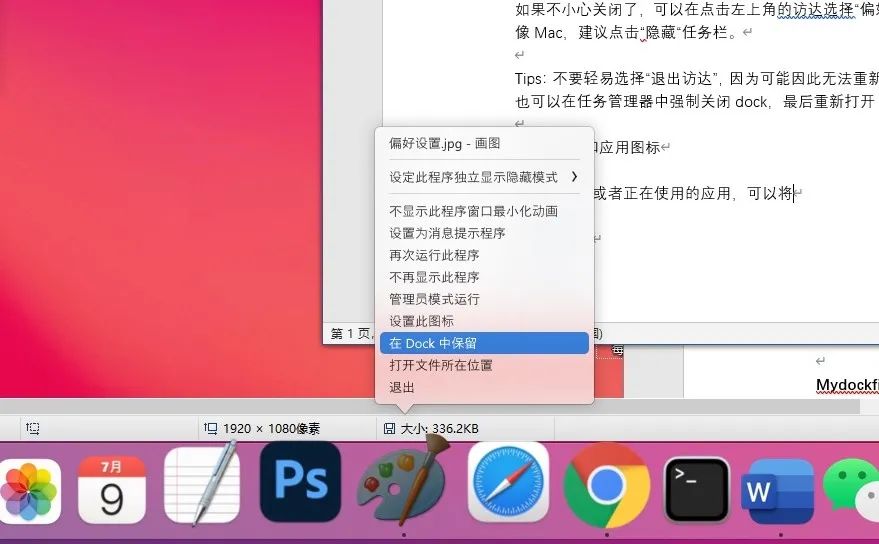Click the horizontal scrollbar in Paint window

[429, 407]
